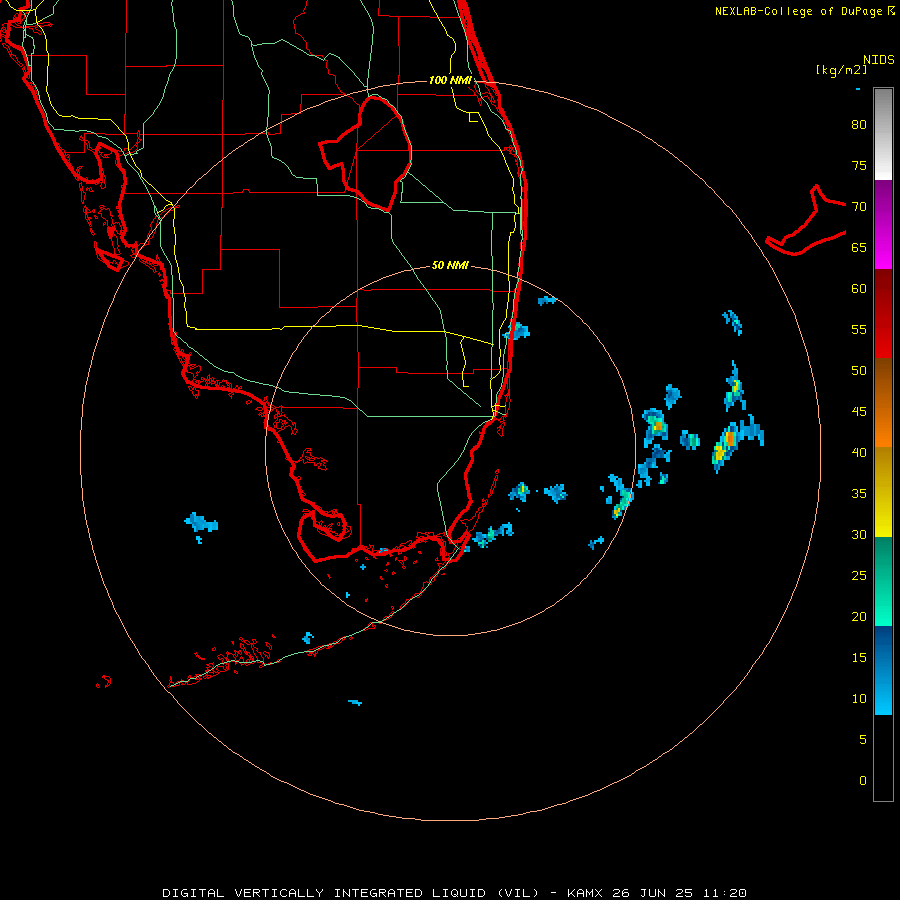
Task: Click the 25 value on the scale
Action: pos(859,575)
